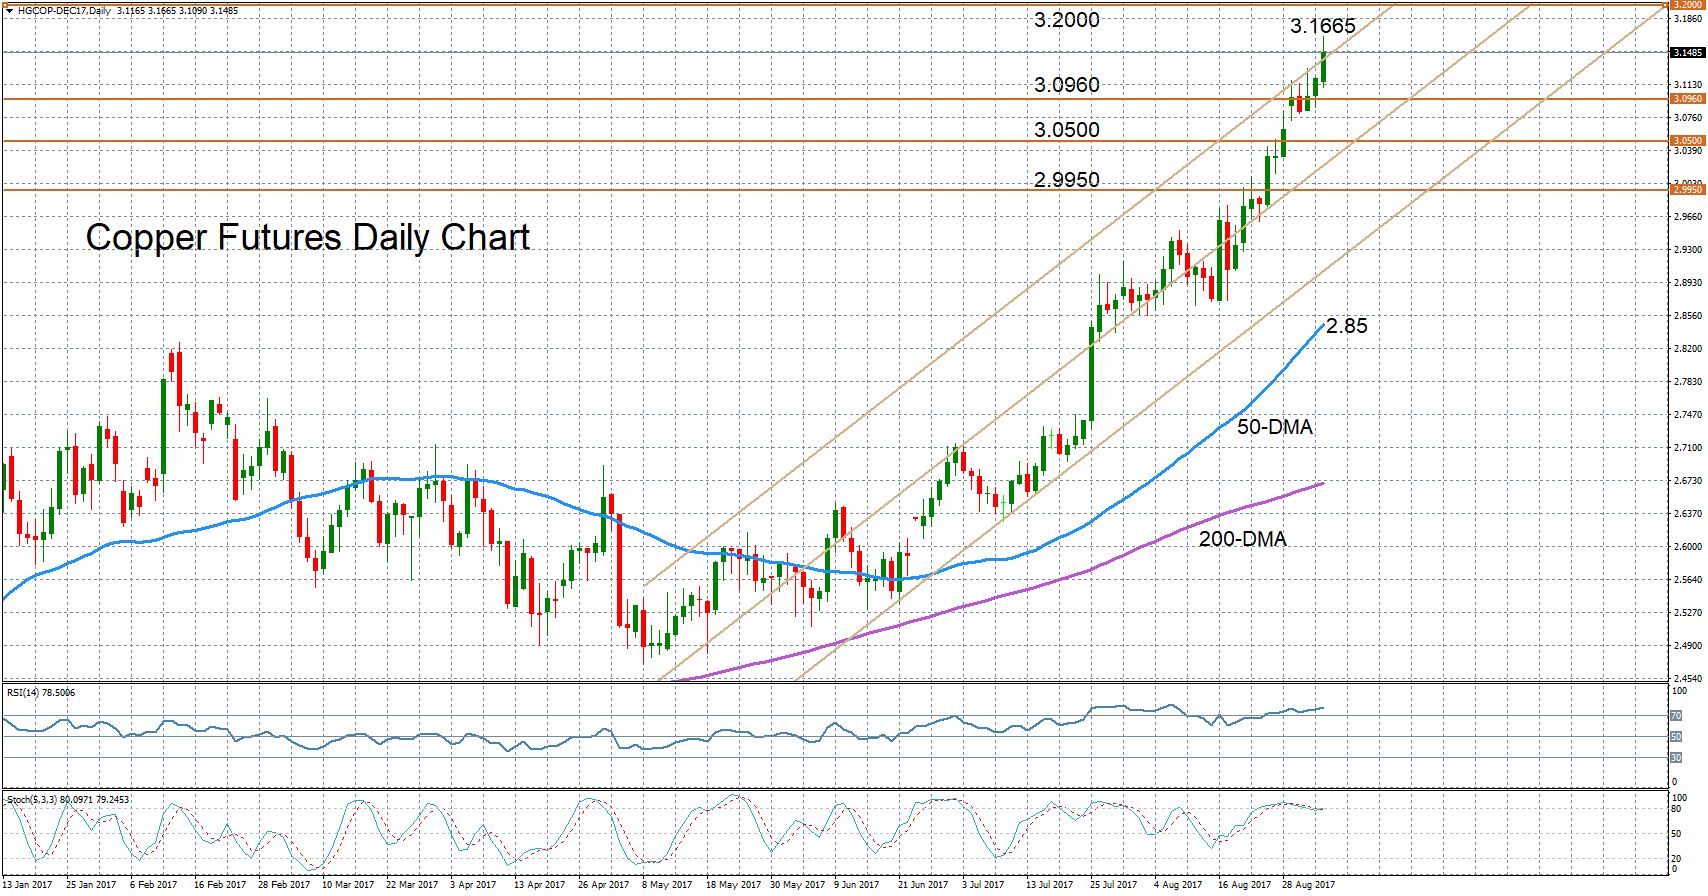Click the 16 Aug 2017 date label
The image size is (1708, 896).
[1244, 884]
